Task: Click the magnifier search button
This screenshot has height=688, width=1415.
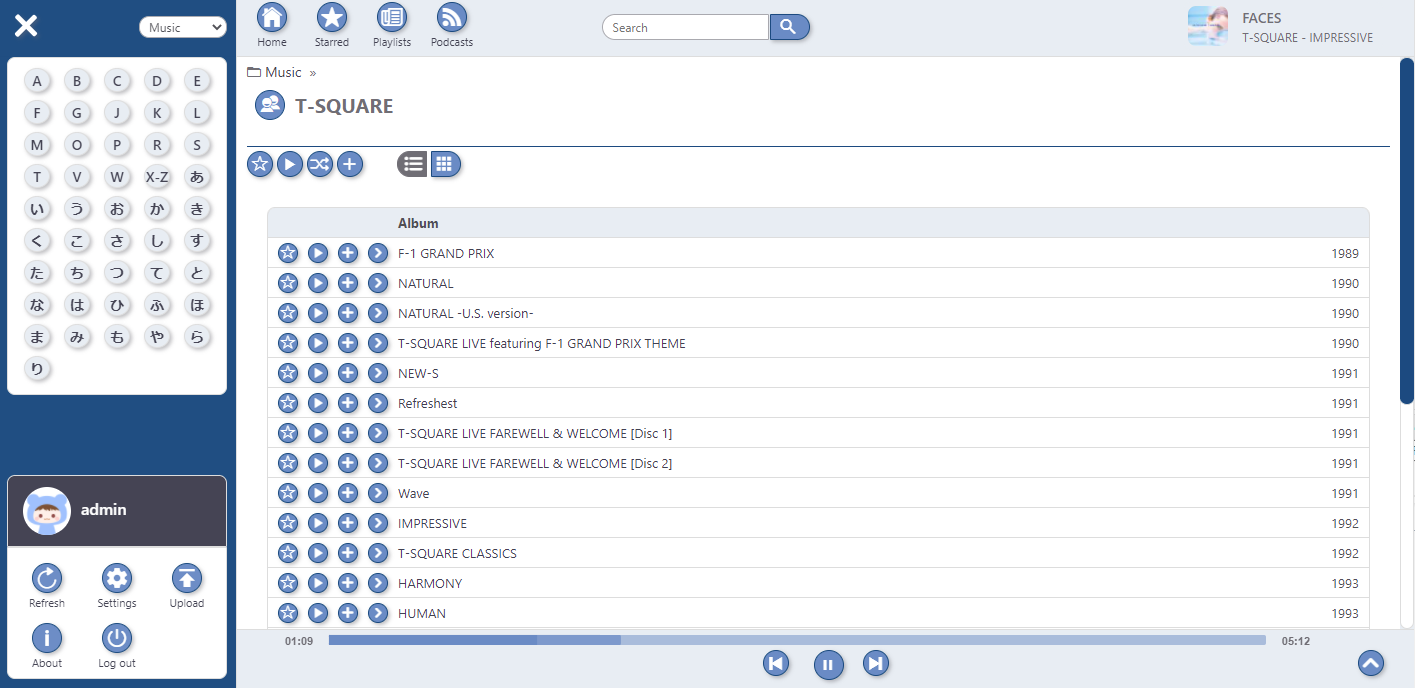Action: (x=789, y=27)
